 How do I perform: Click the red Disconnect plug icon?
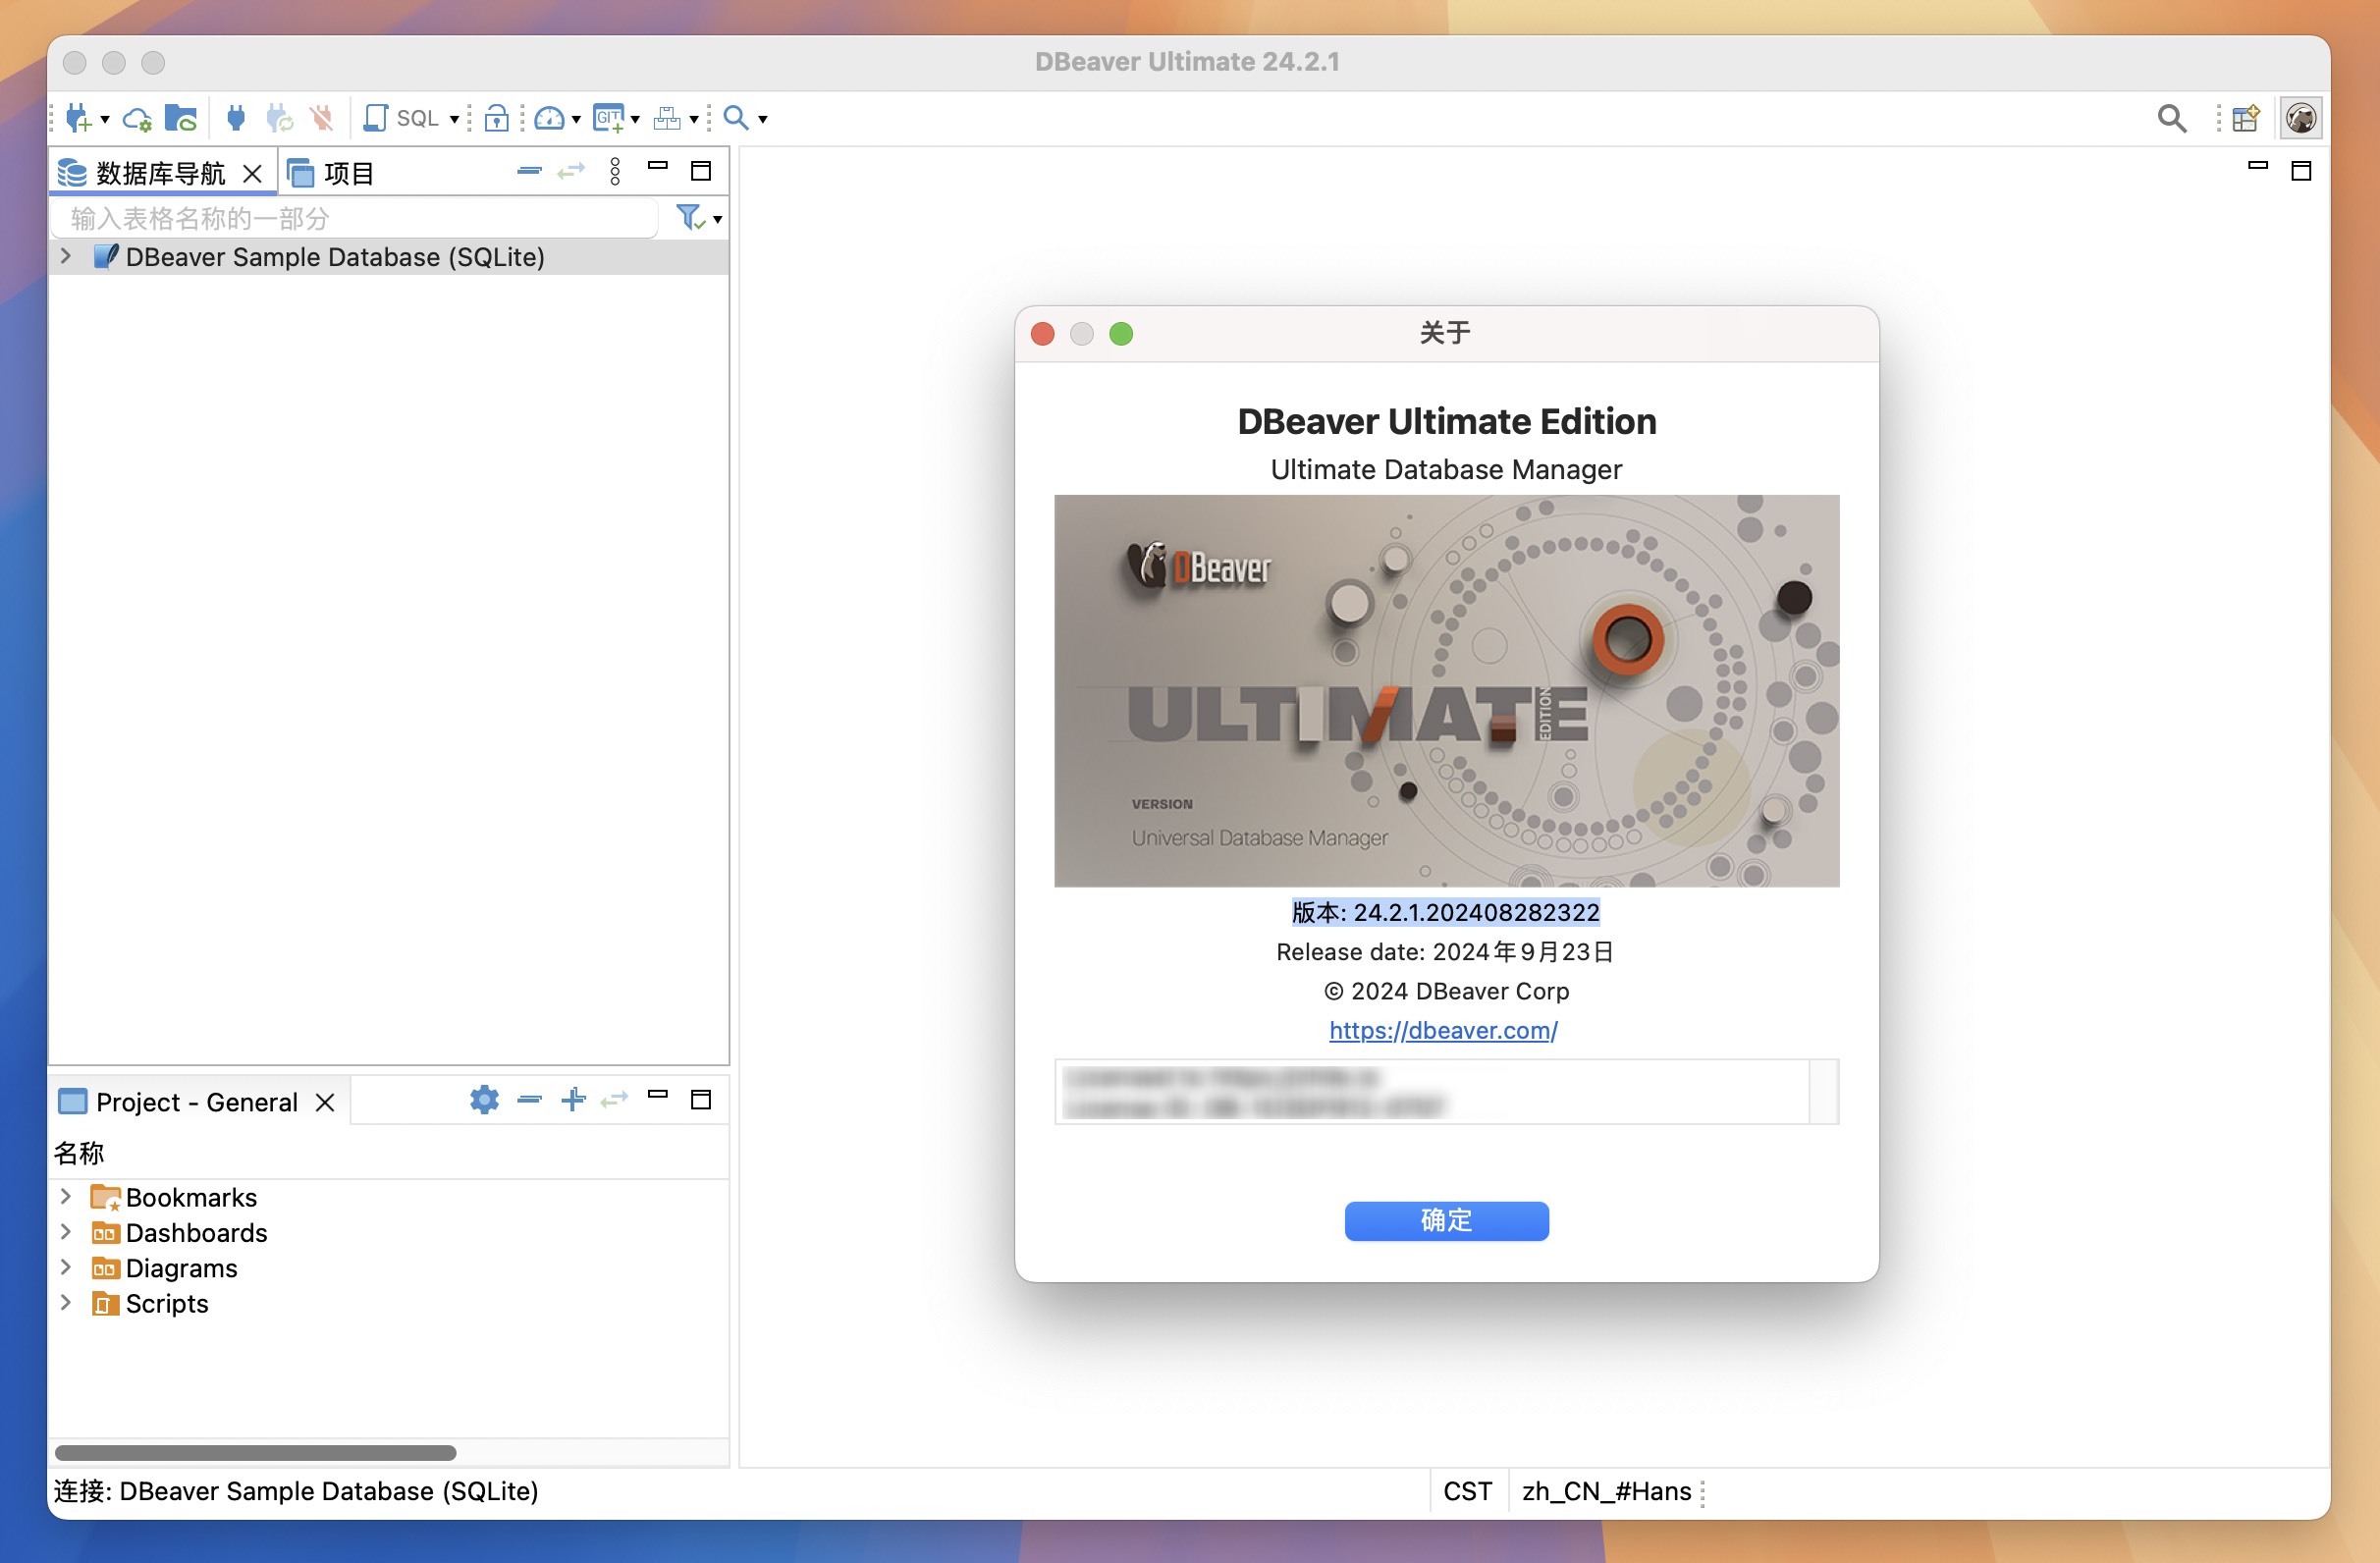pos(322,118)
